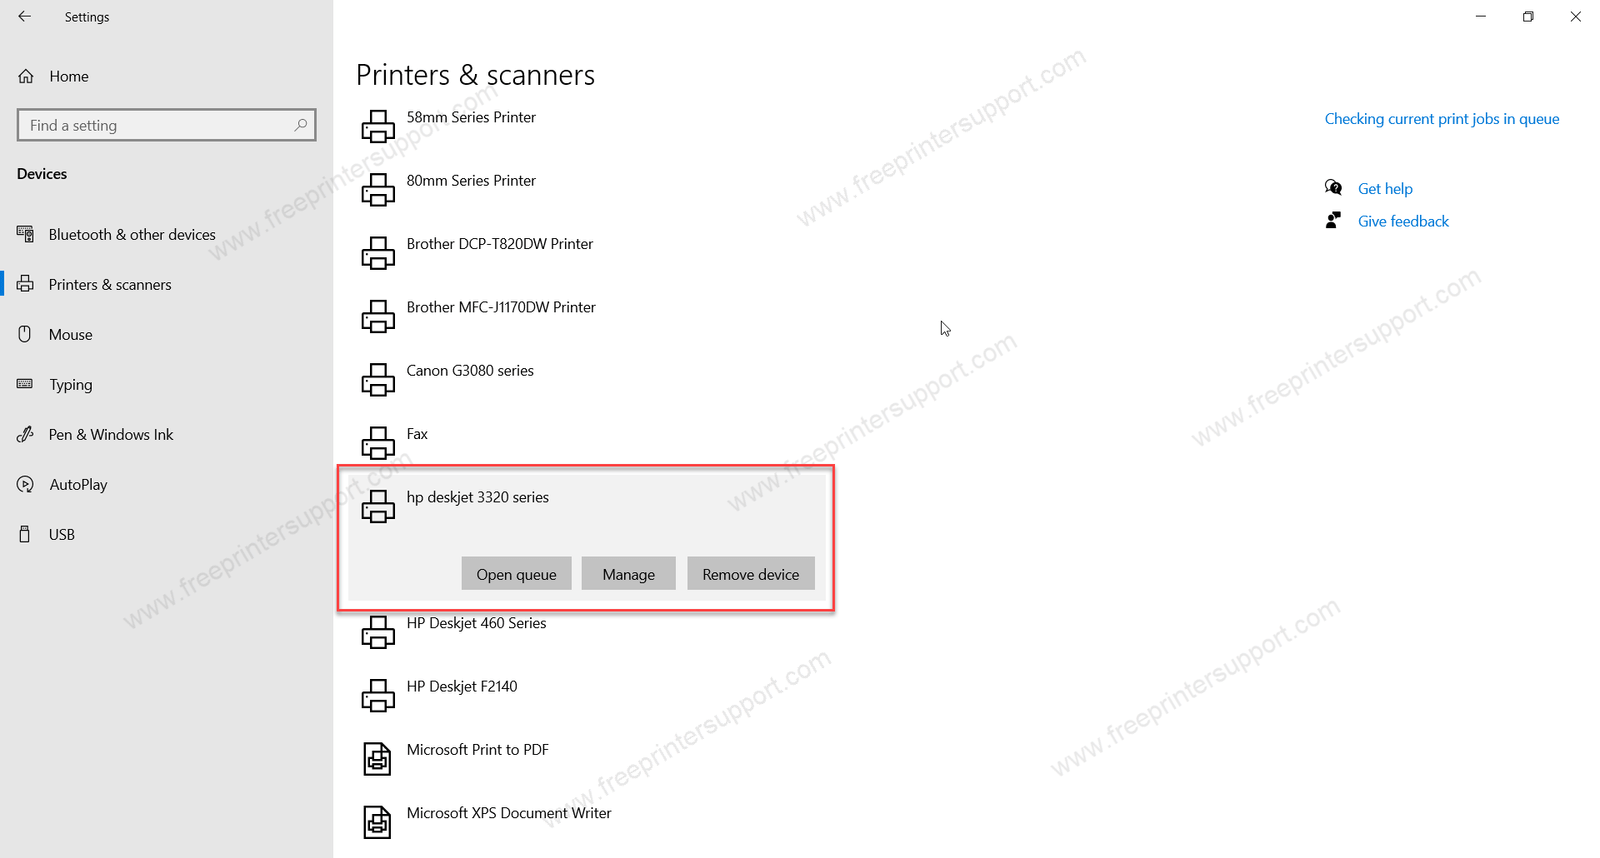Select Microsoft Print to PDF text
The image size is (1600, 858).
(x=478, y=750)
